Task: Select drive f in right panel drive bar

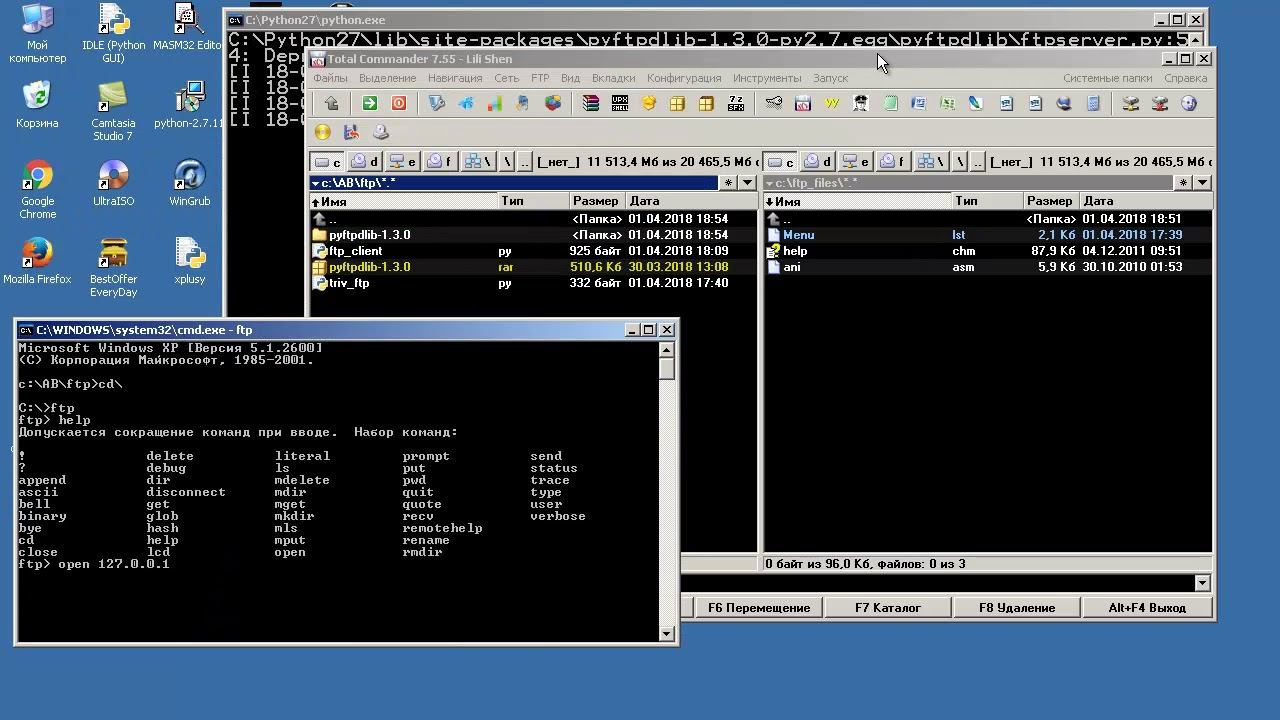Action: click(x=893, y=161)
